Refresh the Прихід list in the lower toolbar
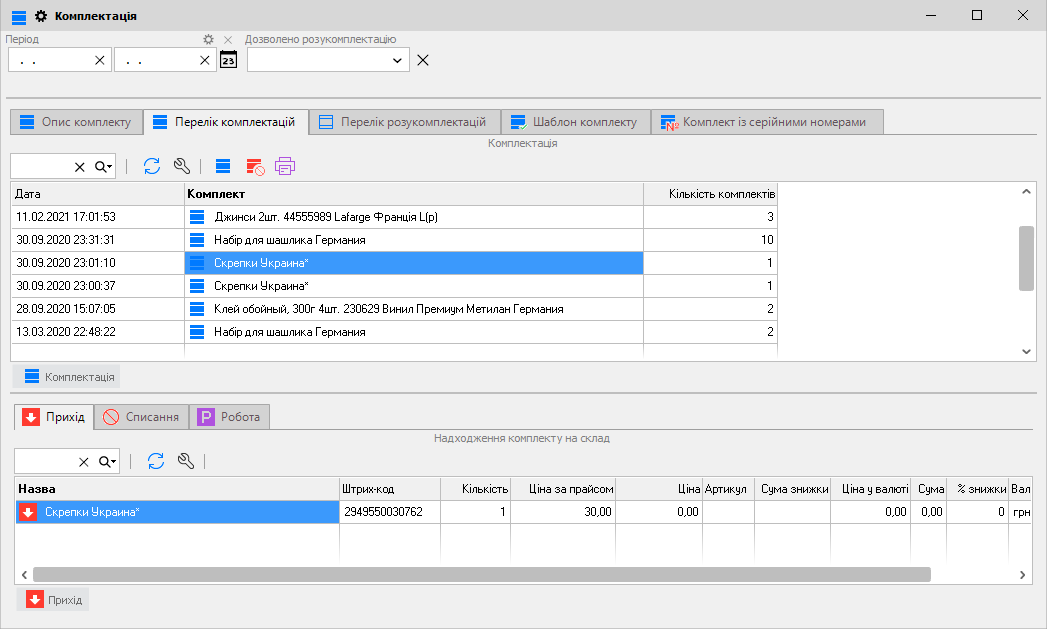The image size is (1047, 629). pyautogui.click(x=156, y=461)
